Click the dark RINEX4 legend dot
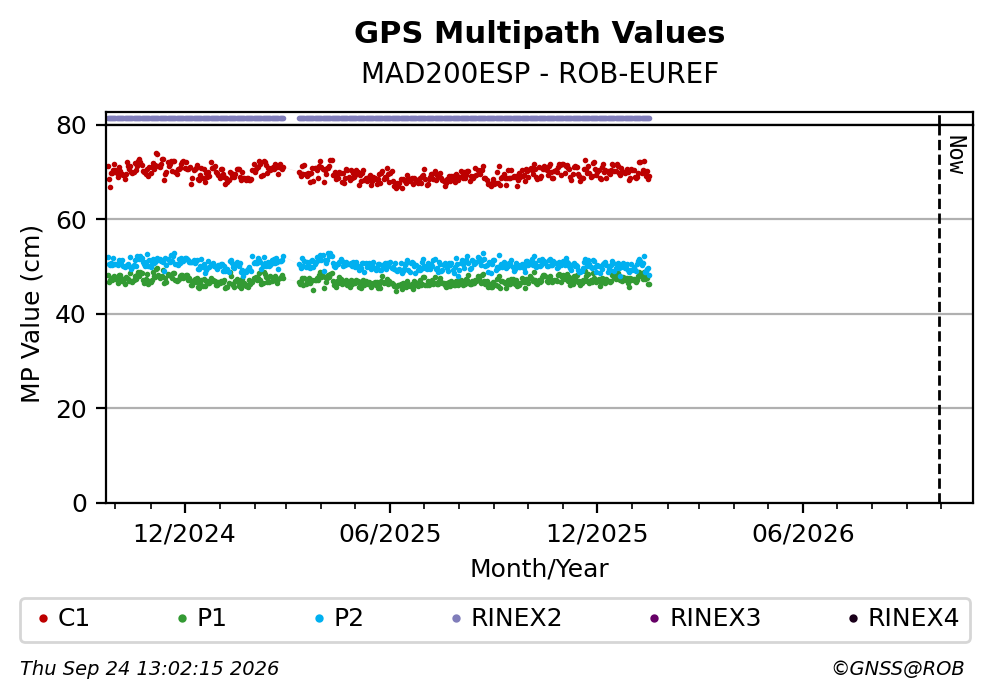This screenshot has width=993, height=699. tap(854, 619)
